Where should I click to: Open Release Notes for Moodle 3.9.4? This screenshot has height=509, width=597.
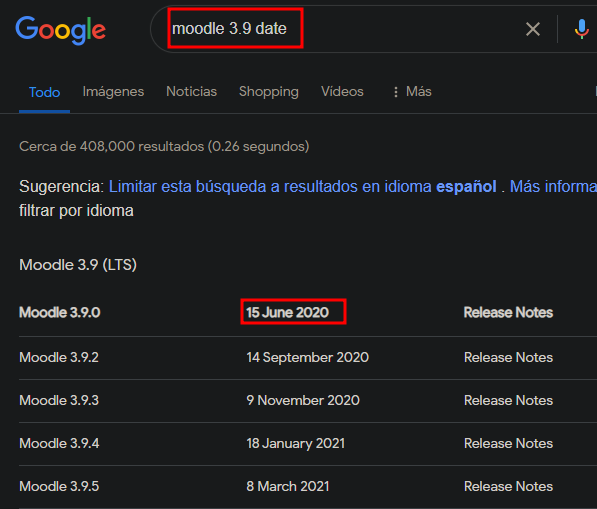click(x=508, y=444)
